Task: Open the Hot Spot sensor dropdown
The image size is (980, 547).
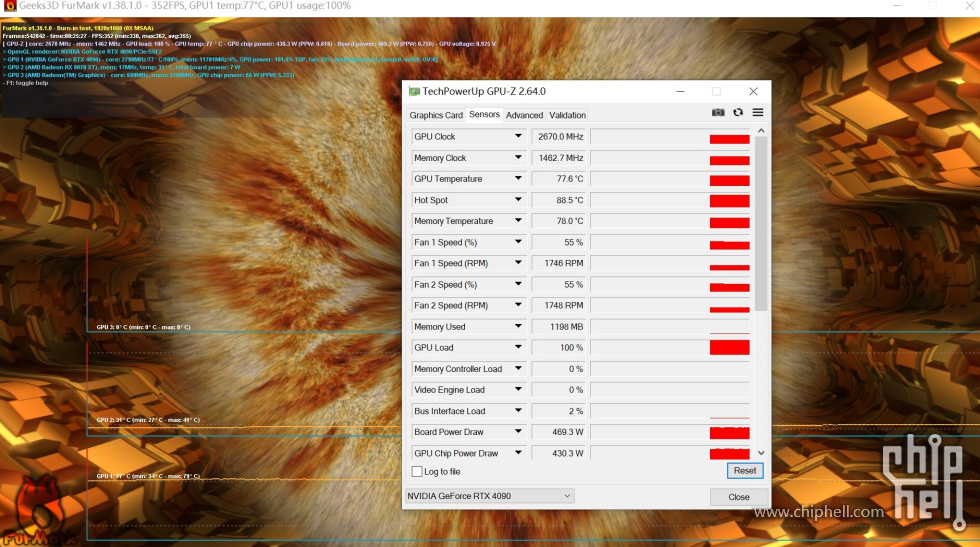Action: pos(518,200)
